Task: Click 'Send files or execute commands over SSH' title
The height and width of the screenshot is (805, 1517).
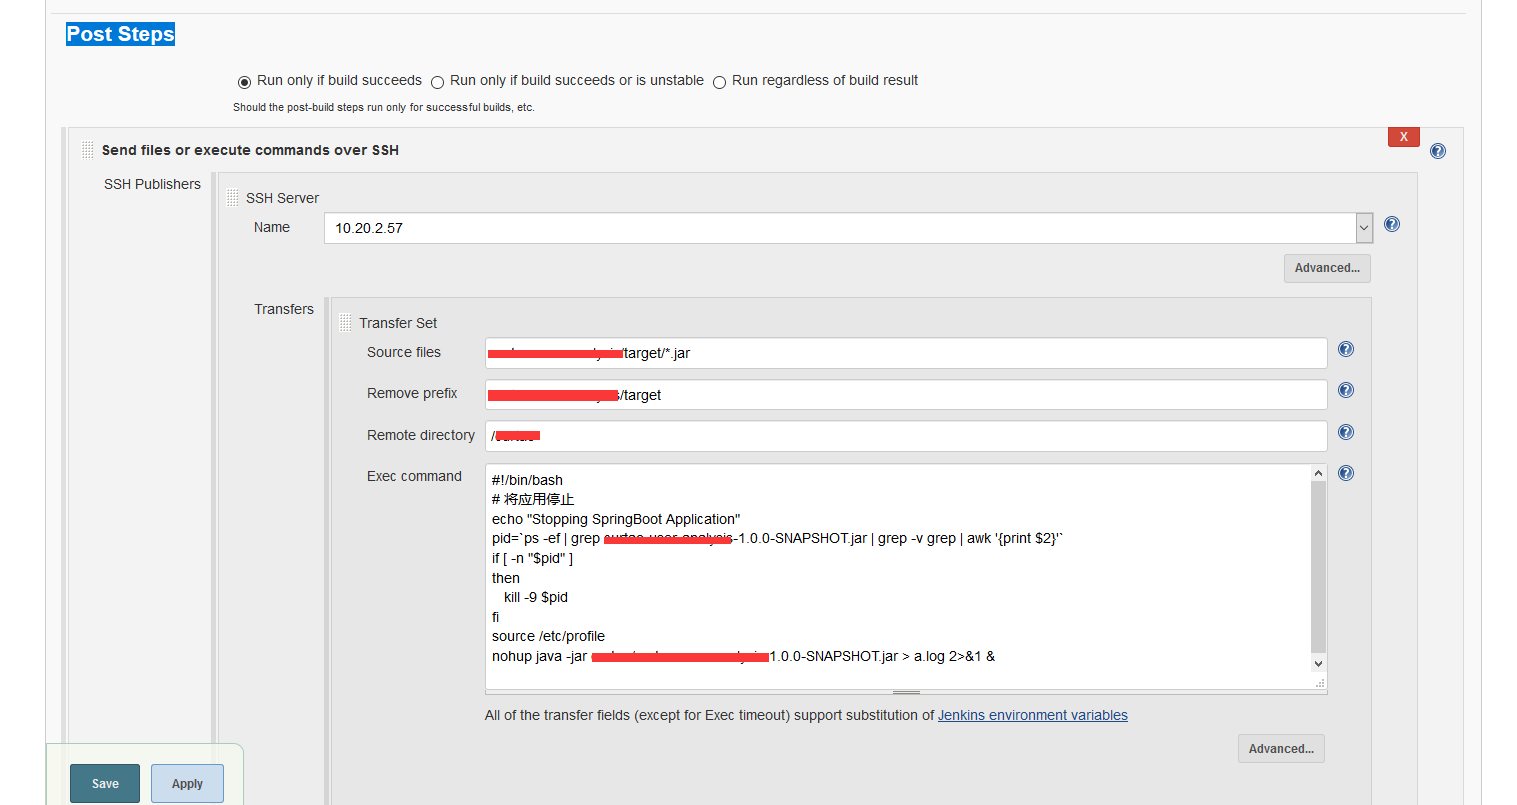Action: click(250, 150)
